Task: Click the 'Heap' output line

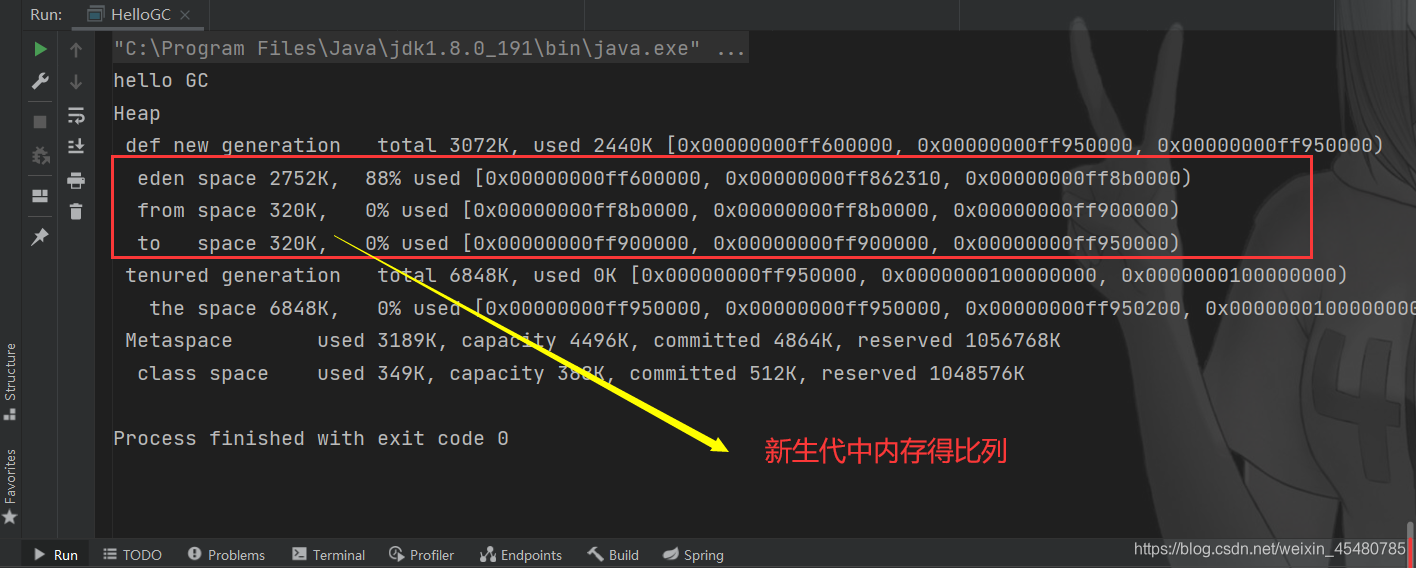Action: [x=137, y=113]
